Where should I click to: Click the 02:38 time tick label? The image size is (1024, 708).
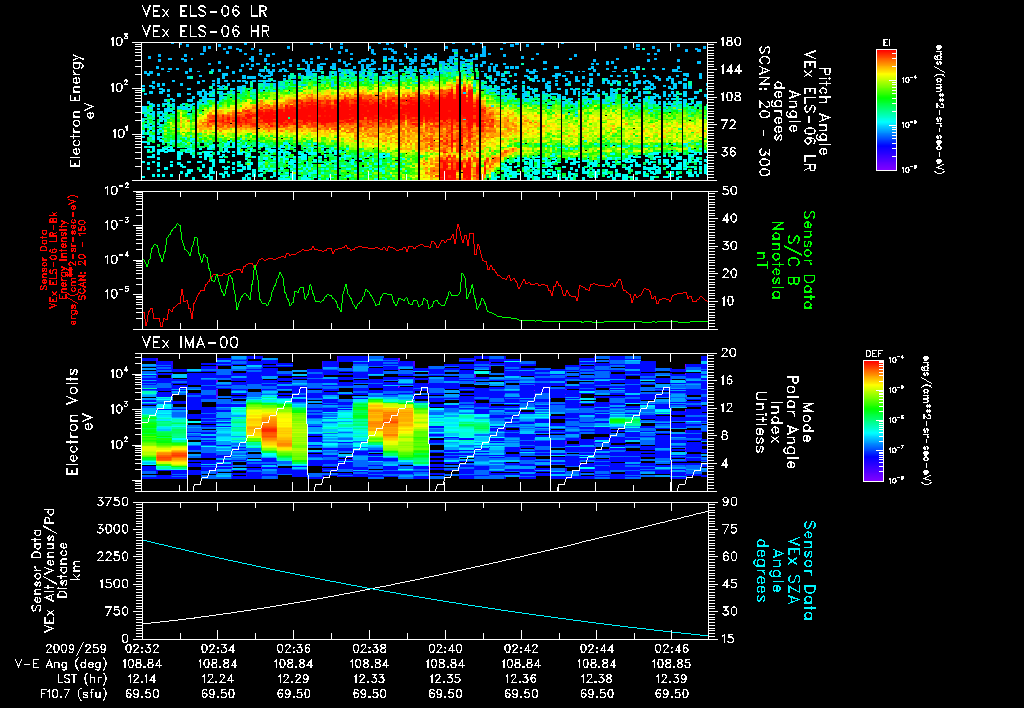[x=370, y=649]
